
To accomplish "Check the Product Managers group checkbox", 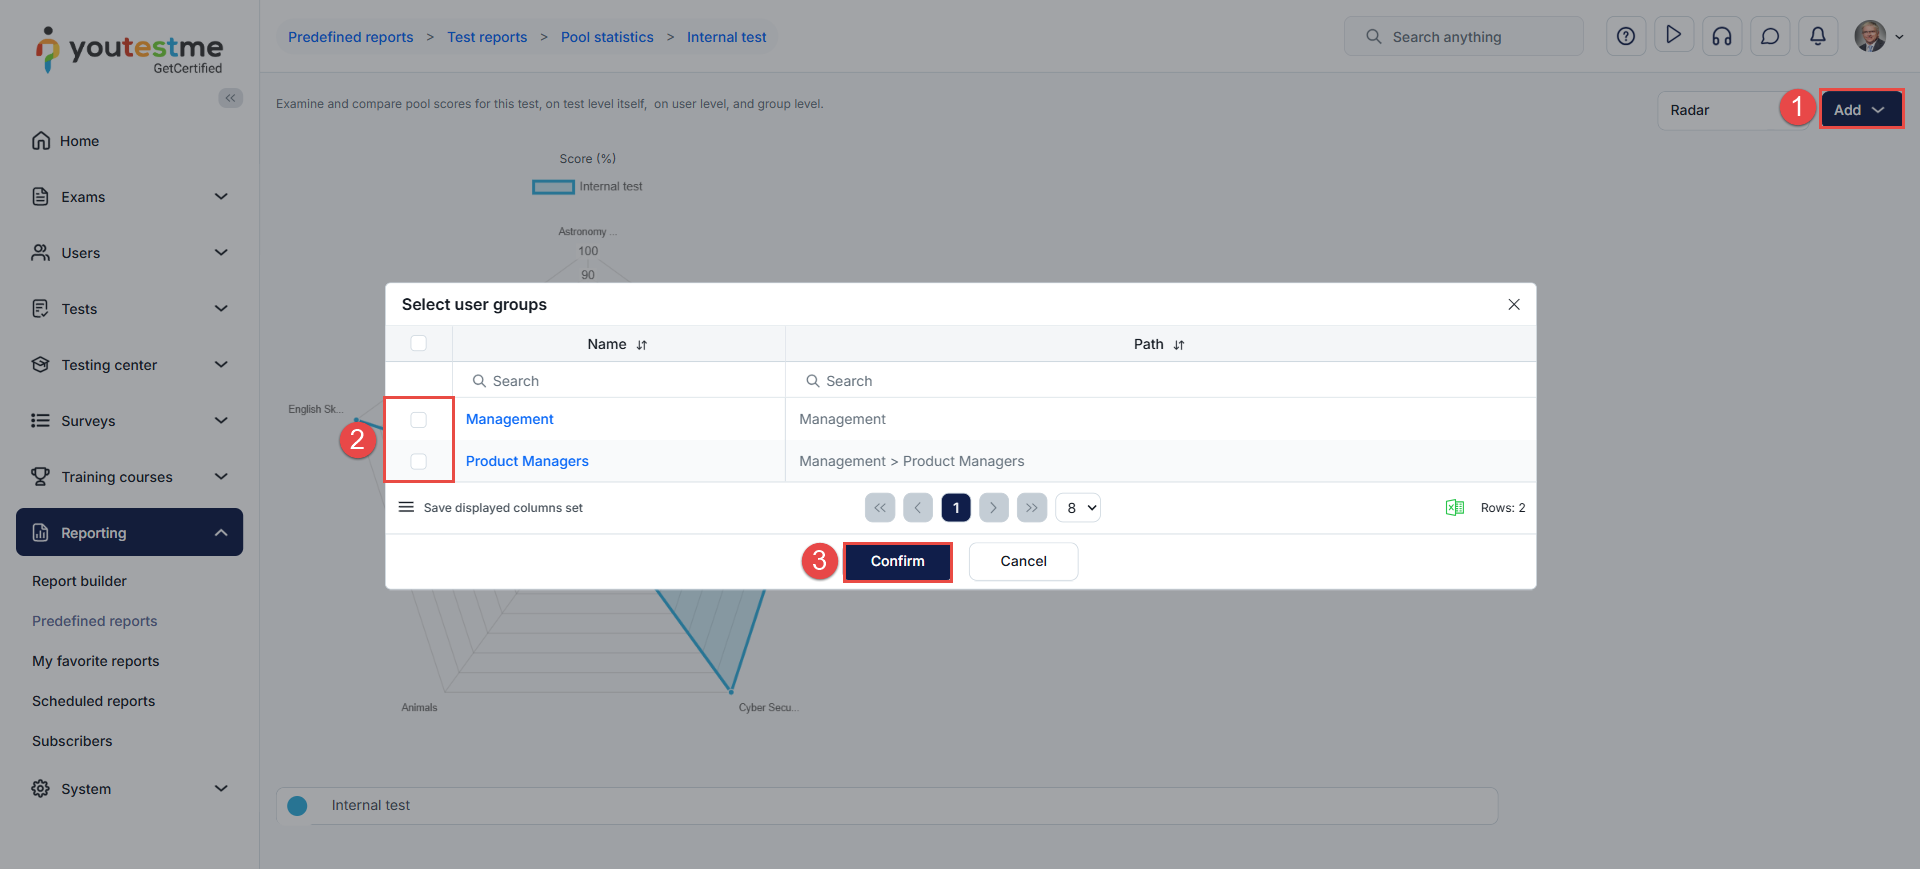I will pos(419,461).
